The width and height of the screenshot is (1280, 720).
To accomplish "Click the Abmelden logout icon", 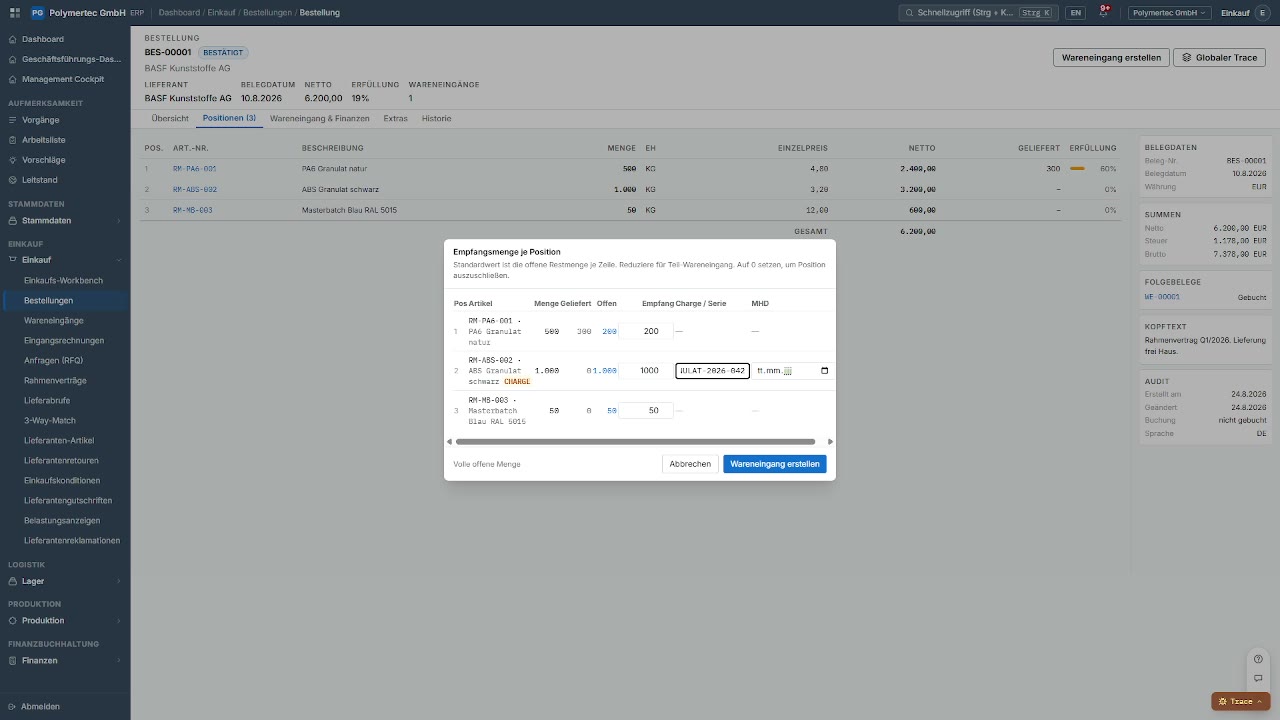I will click(12, 706).
